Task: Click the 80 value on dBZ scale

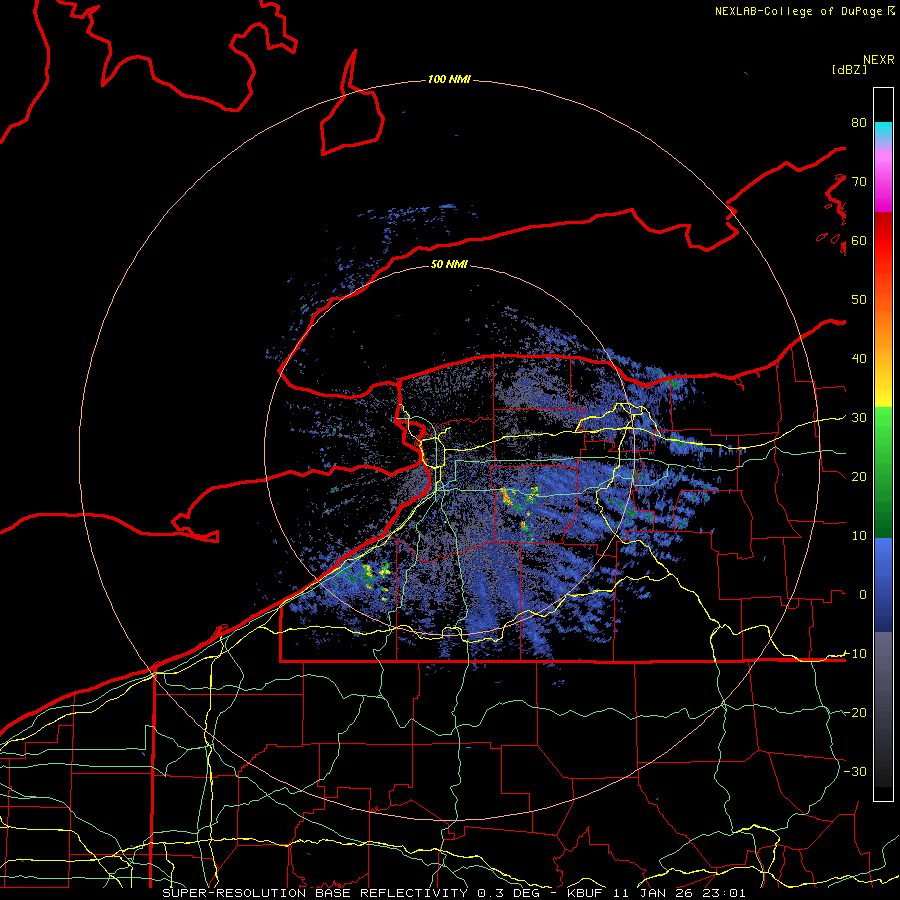Action: [x=859, y=122]
